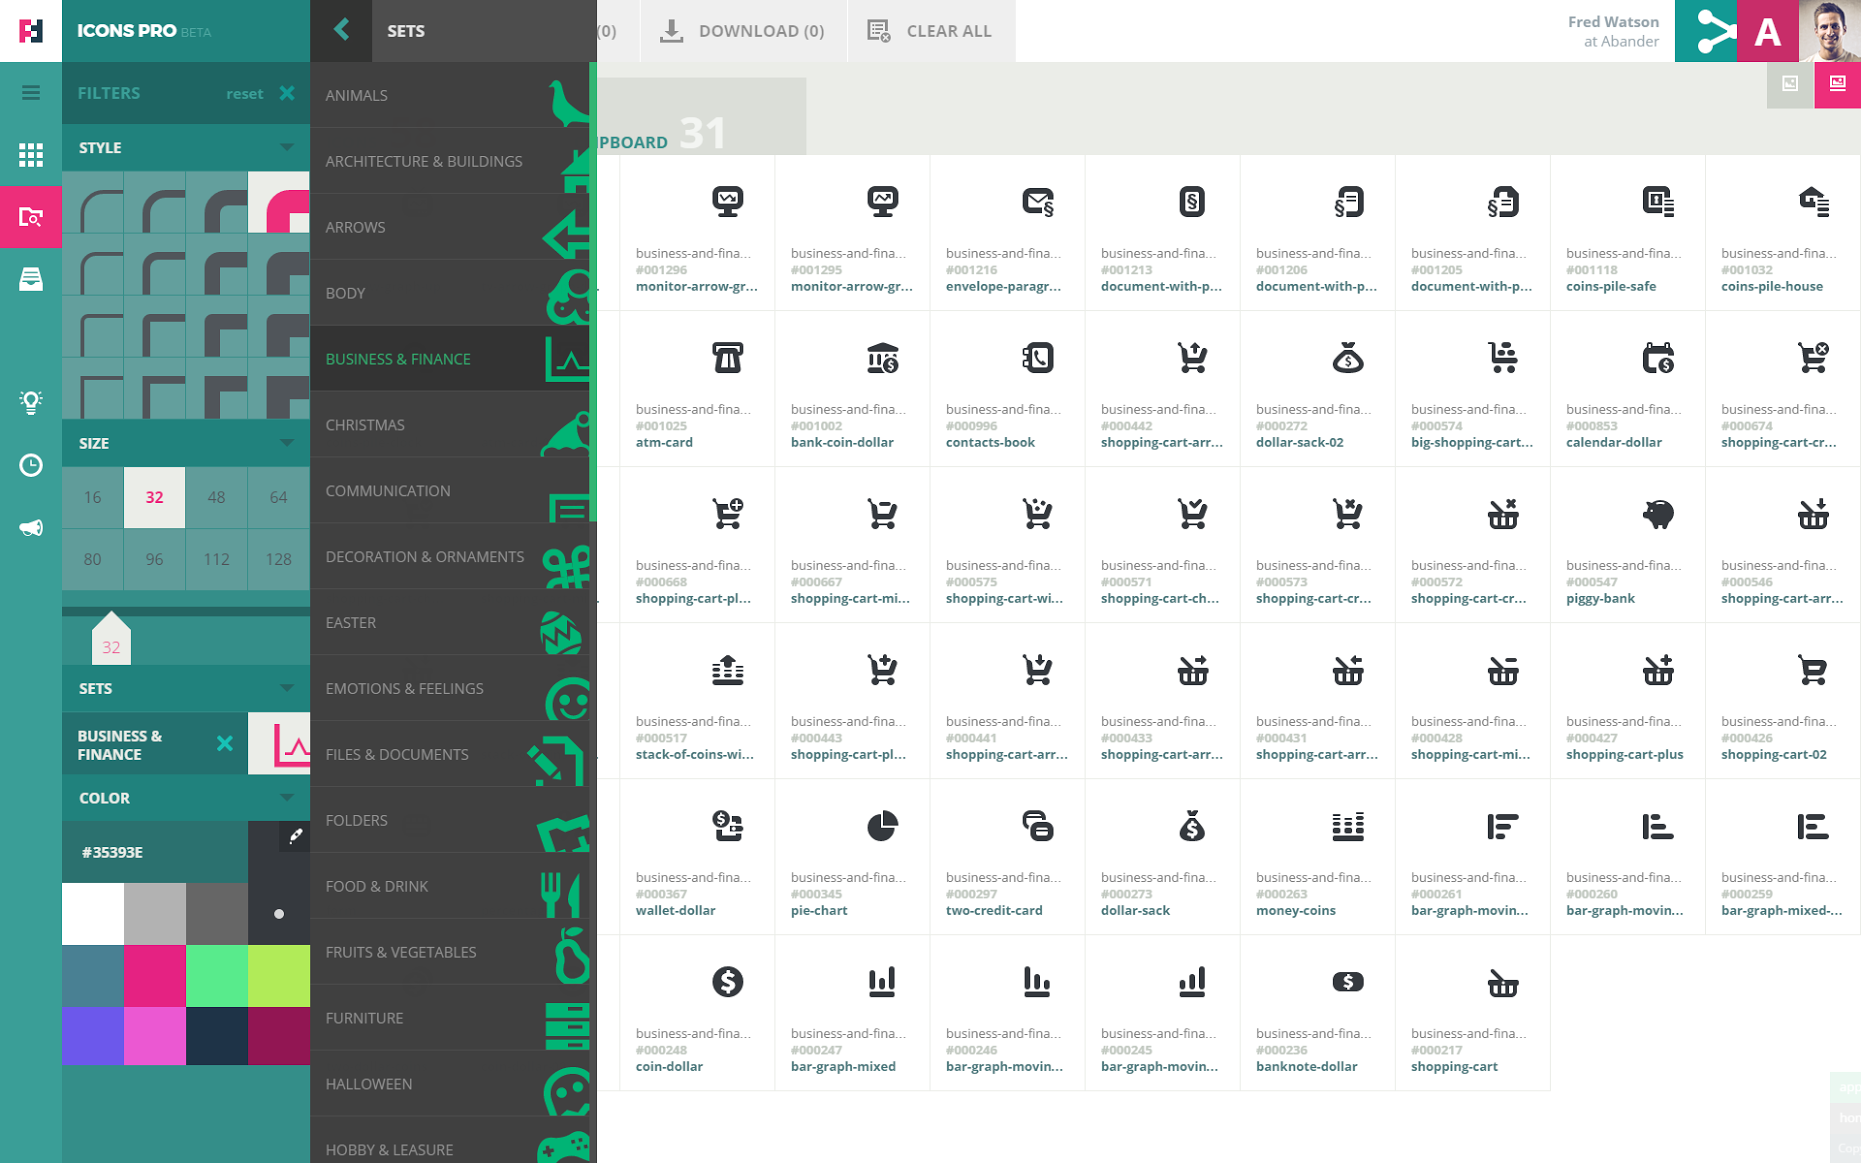Screen dimensions: 1861x1163
Task: Collapse the COLOR filter section
Action: (287, 798)
